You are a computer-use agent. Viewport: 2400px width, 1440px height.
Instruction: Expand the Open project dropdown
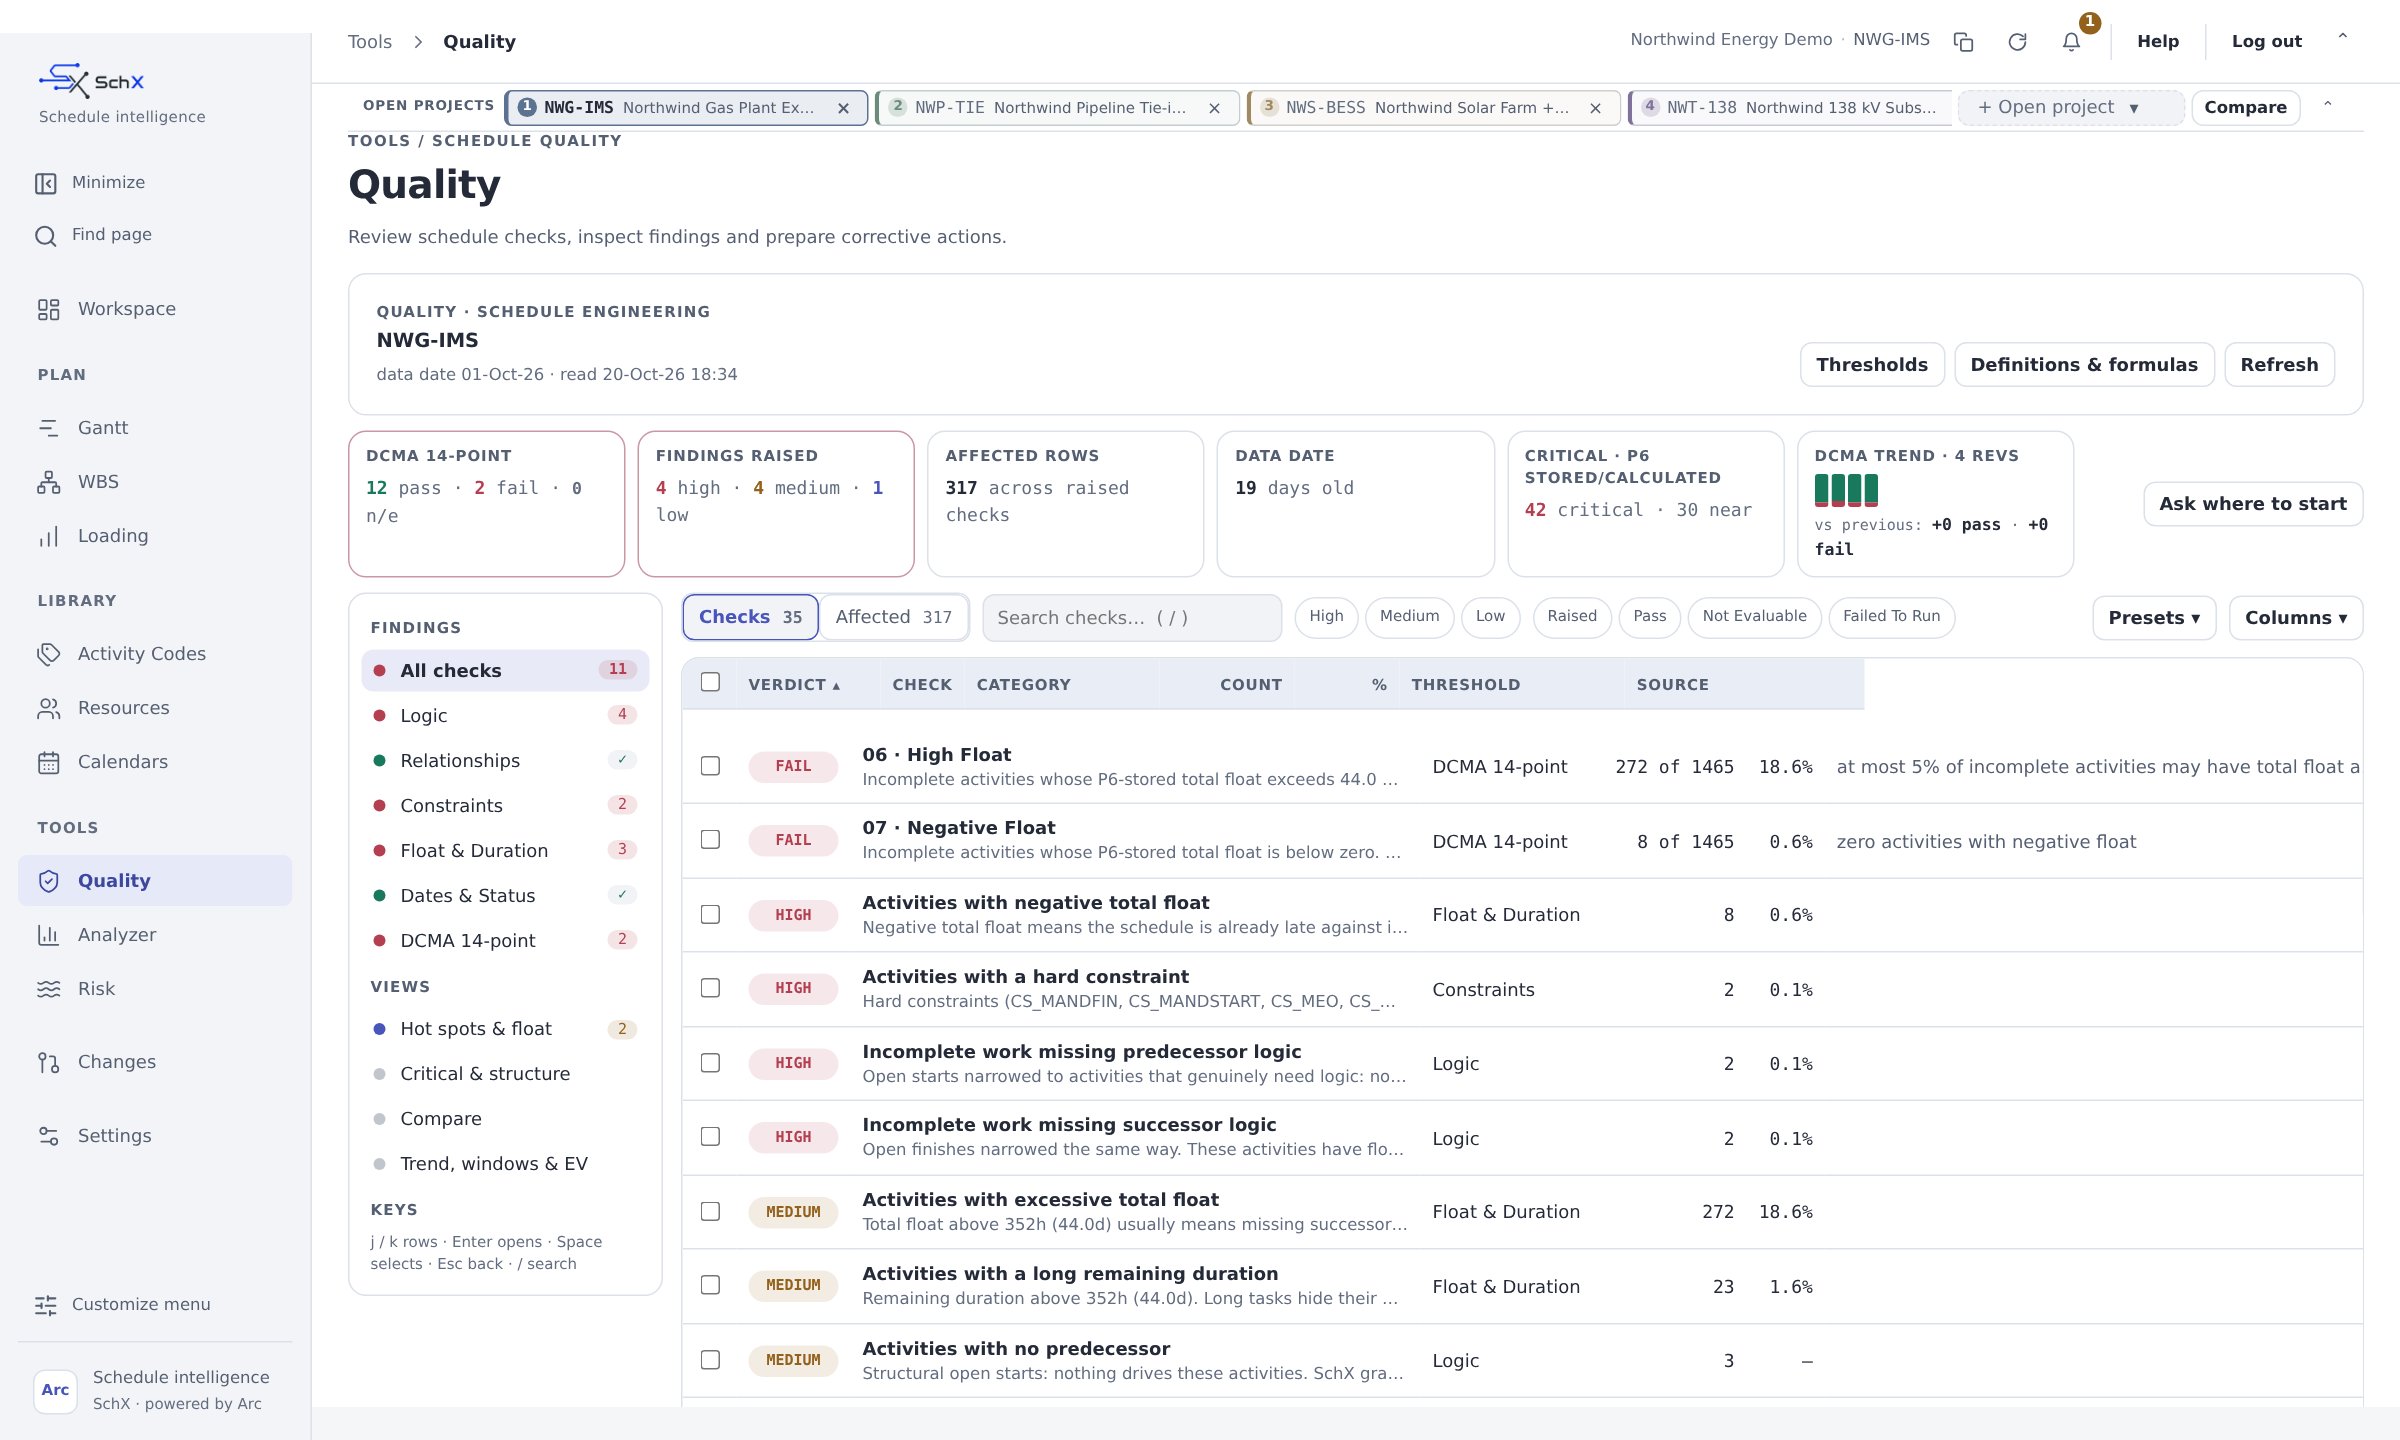pyautogui.click(x=2070, y=108)
